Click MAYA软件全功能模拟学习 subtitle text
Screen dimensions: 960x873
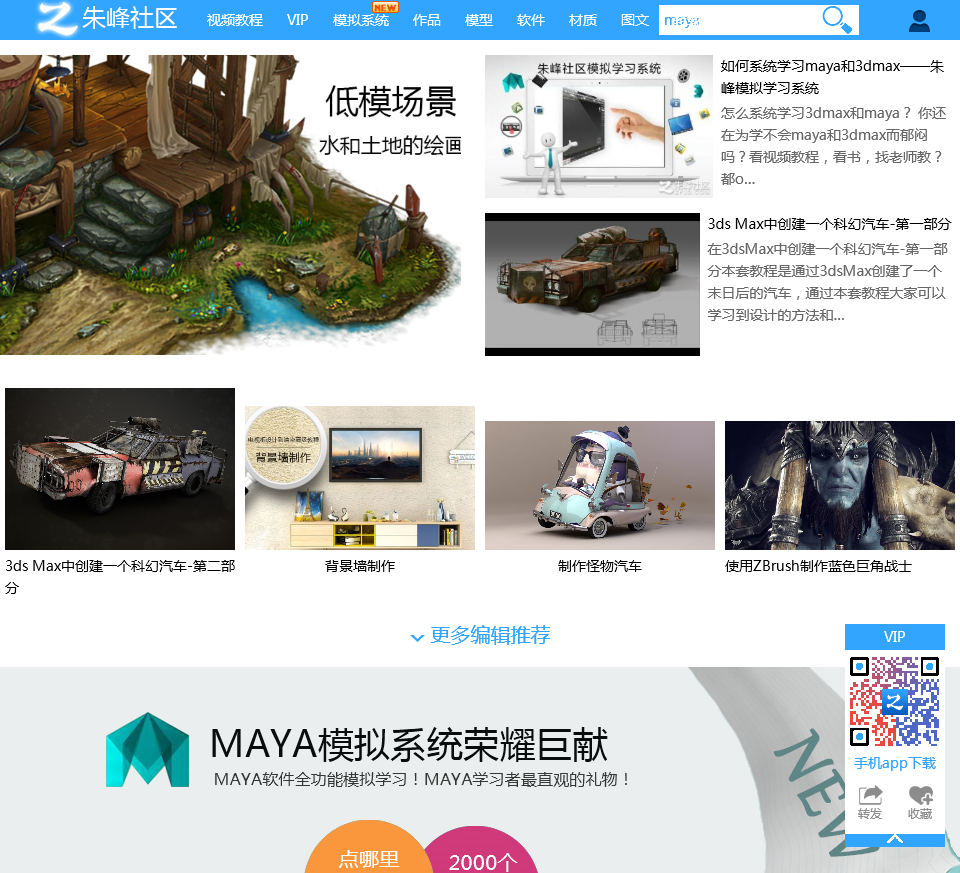422,780
